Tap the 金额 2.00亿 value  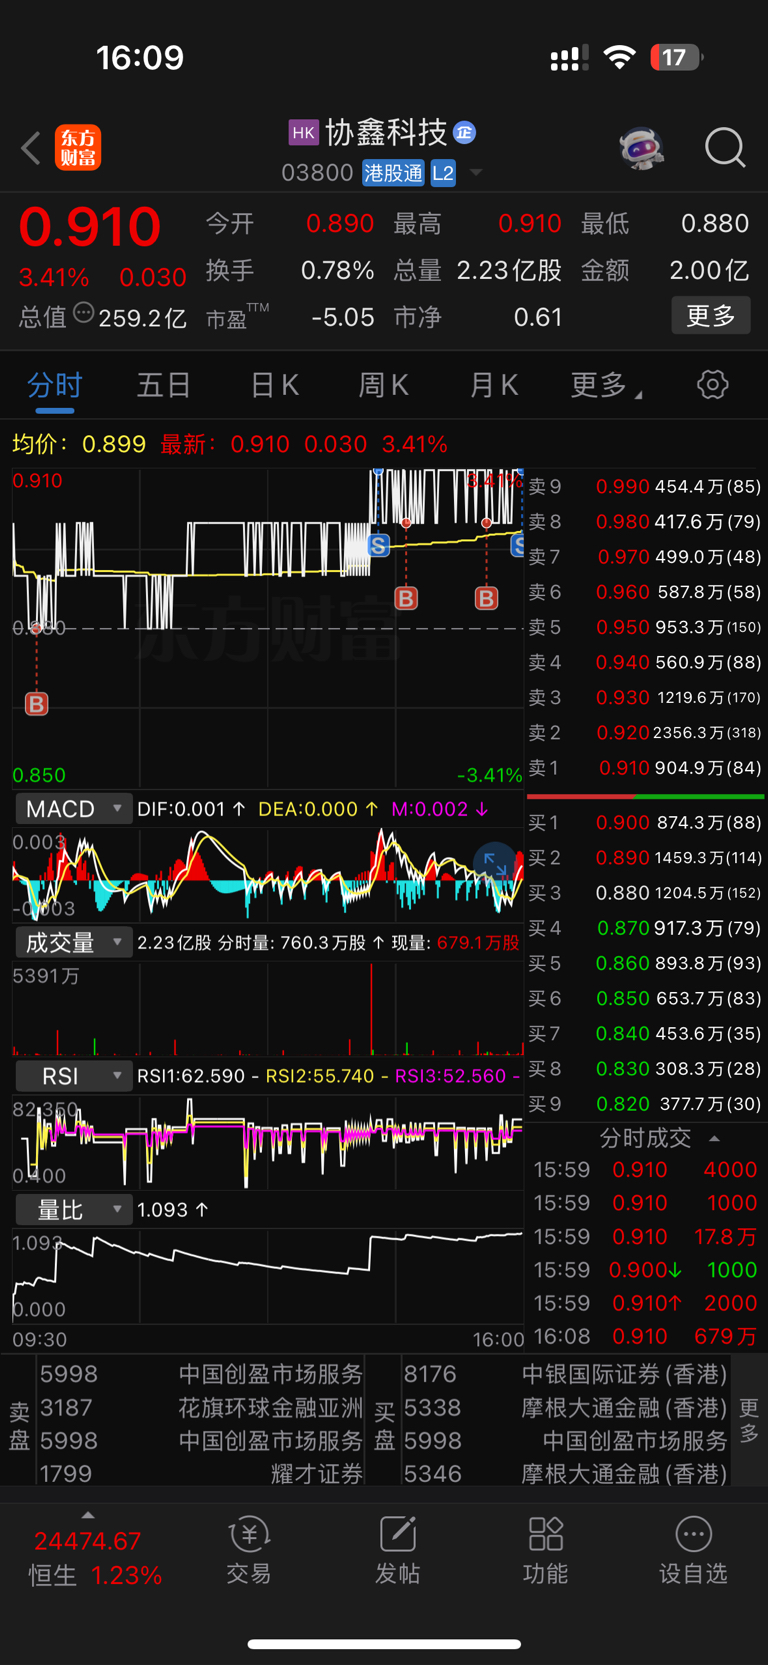(x=709, y=271)
